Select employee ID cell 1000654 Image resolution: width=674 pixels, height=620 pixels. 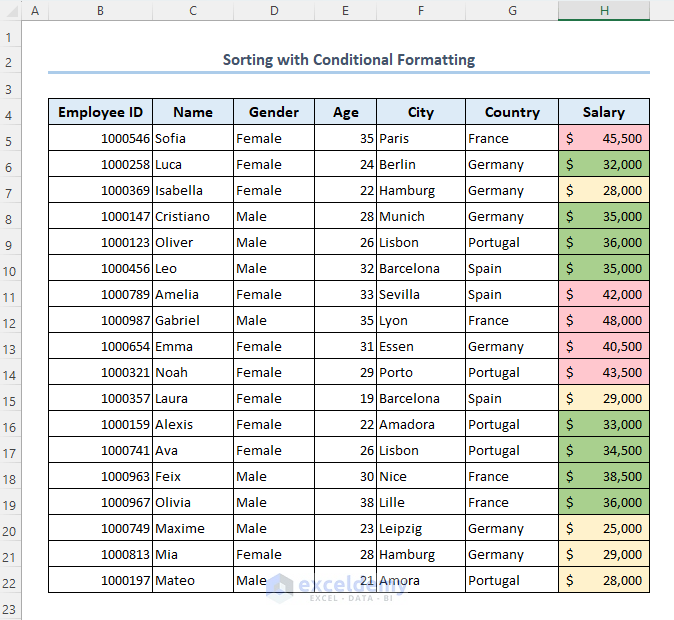(100, 346)
